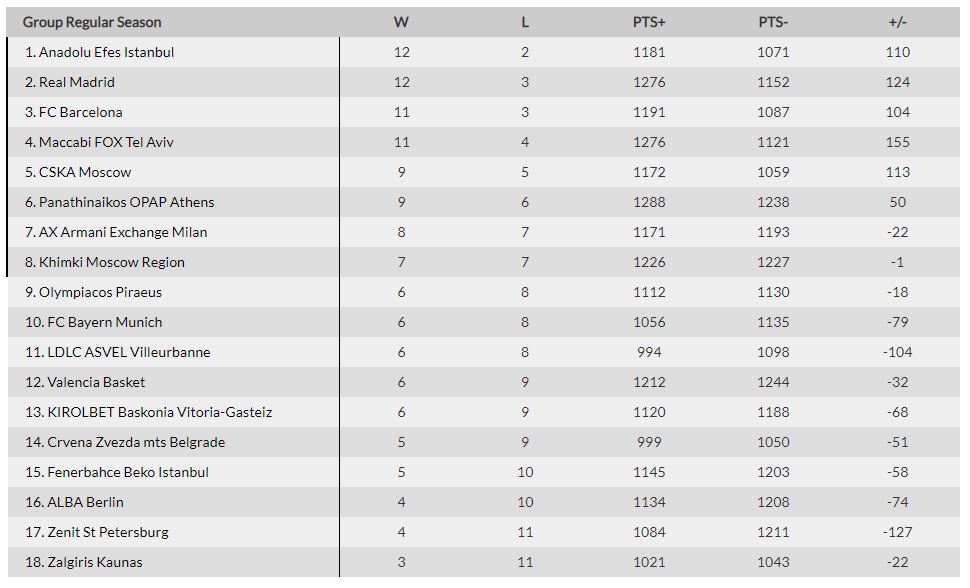
Task: Click CSKA Moscow team name
Action: (85, 172)
